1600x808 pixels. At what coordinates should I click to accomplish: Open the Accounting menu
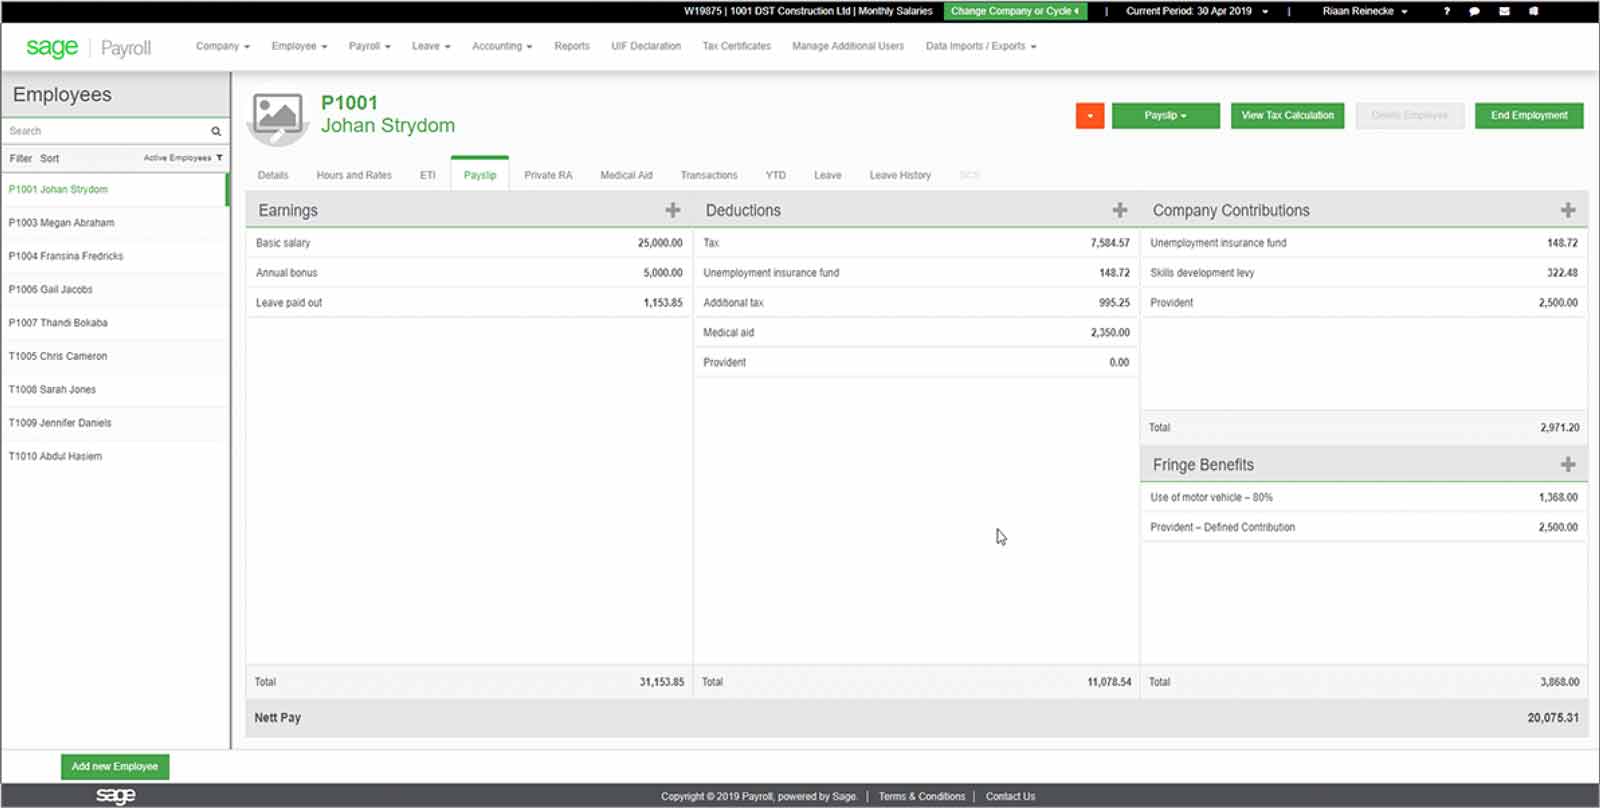click(502, 46)
